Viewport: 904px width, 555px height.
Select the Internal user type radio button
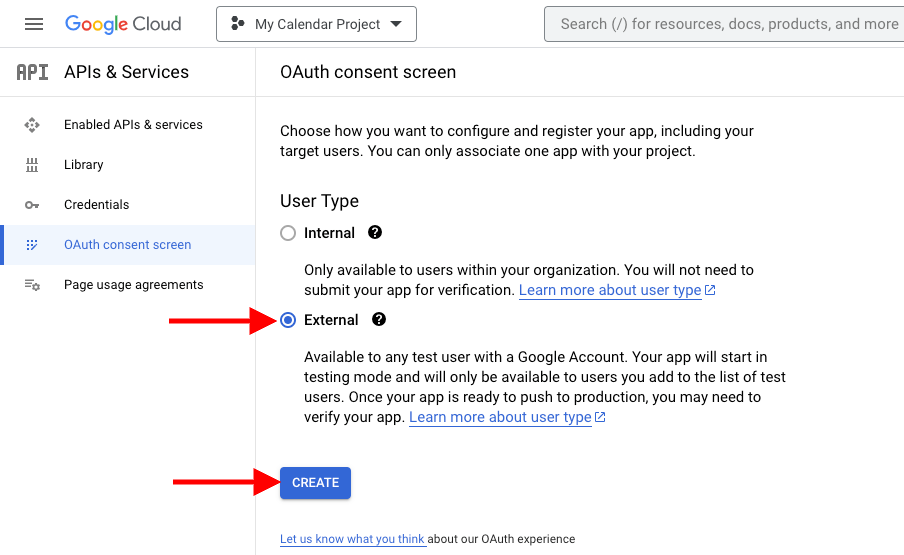pyautogui.click(x=288, y=233)
